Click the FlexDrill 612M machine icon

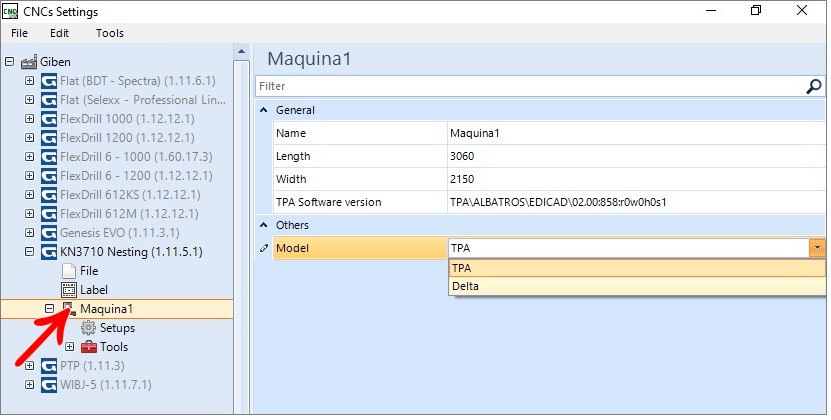tap(49, 214)
